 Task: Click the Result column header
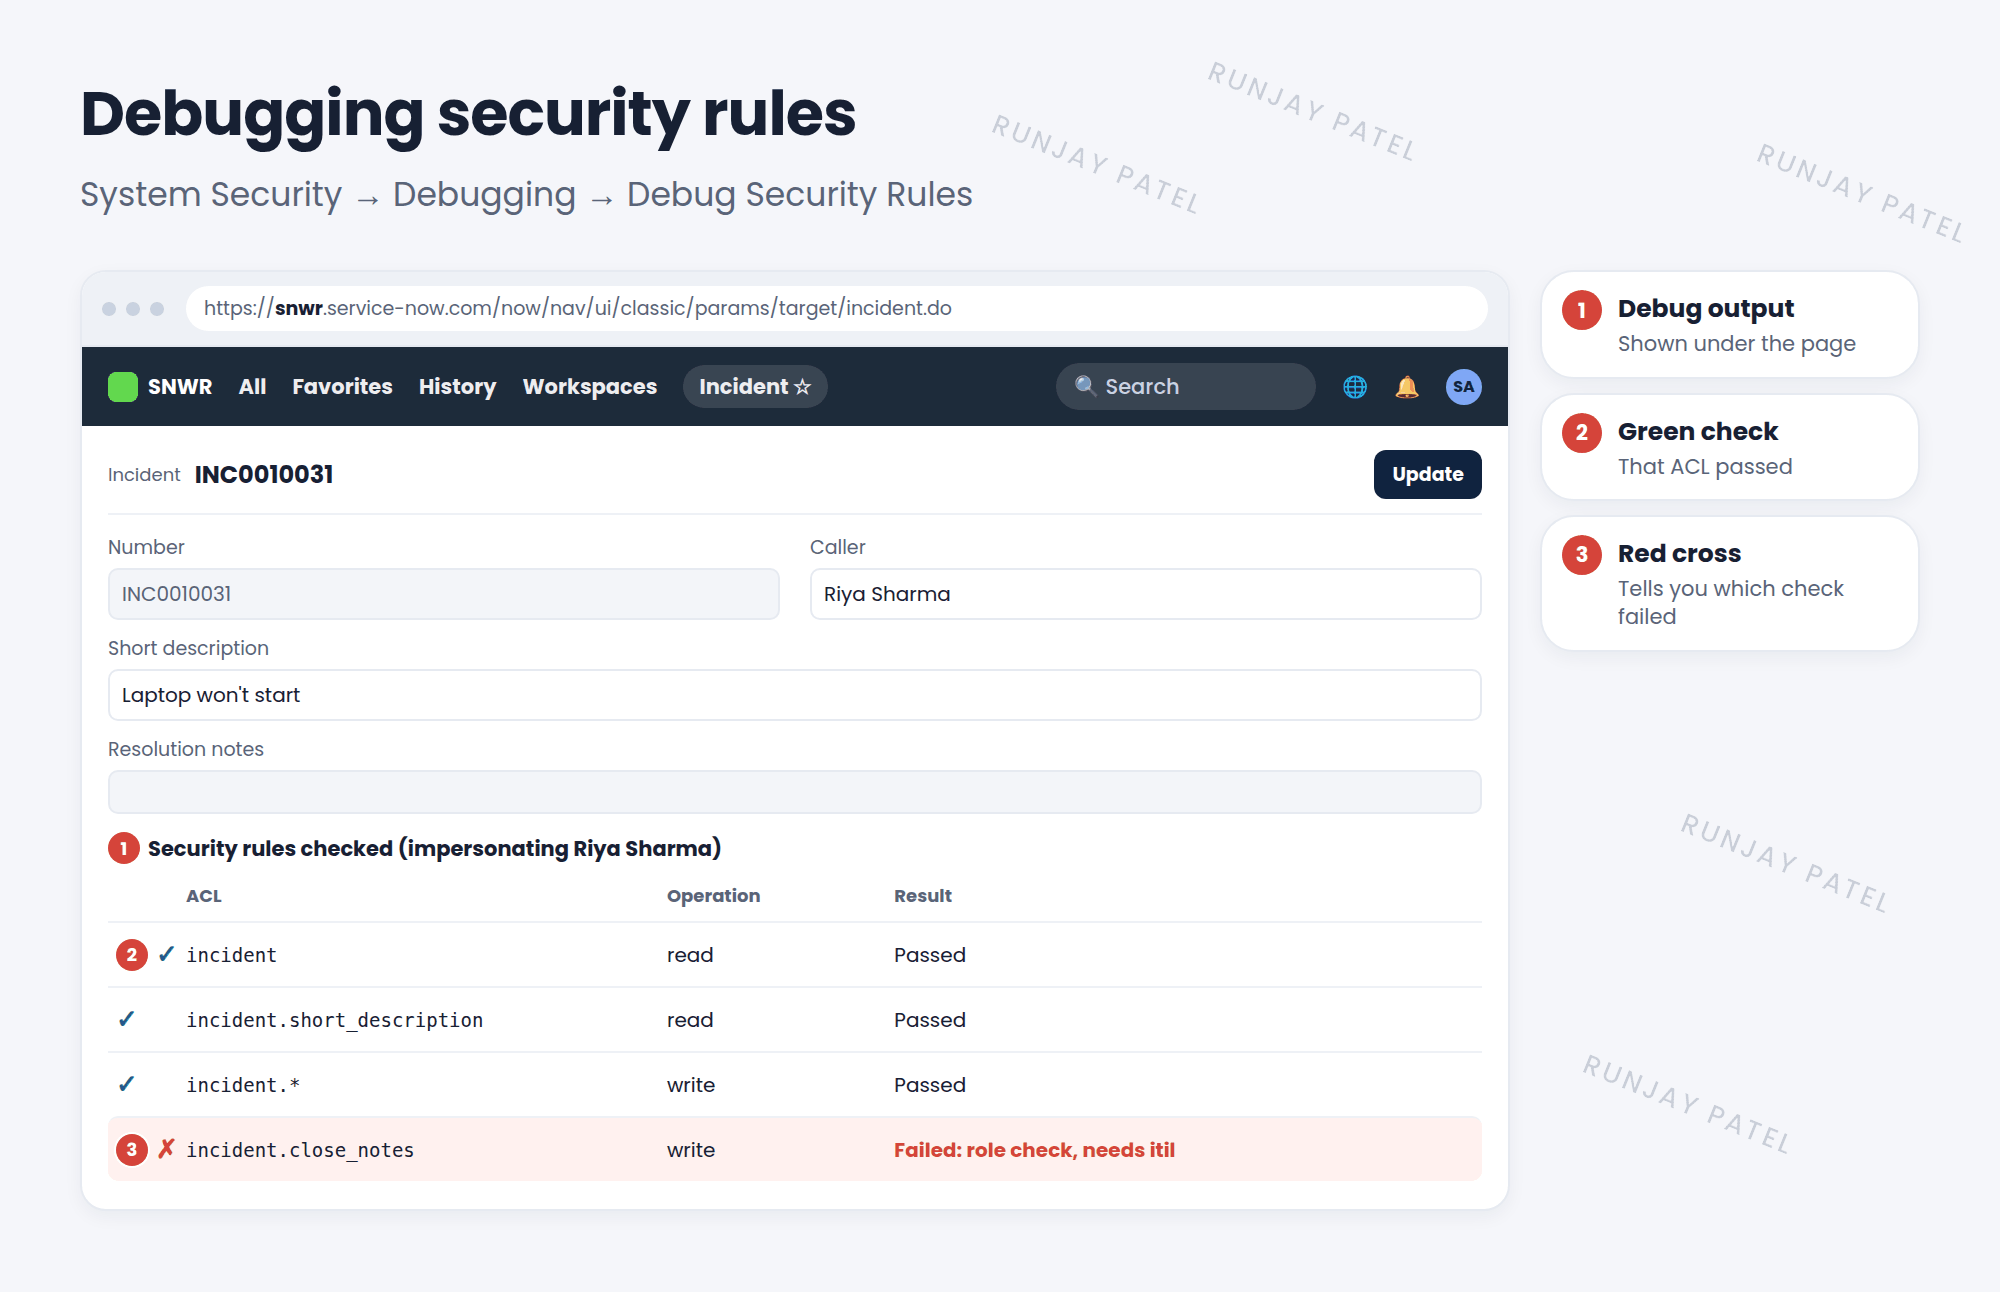(922, 896)
